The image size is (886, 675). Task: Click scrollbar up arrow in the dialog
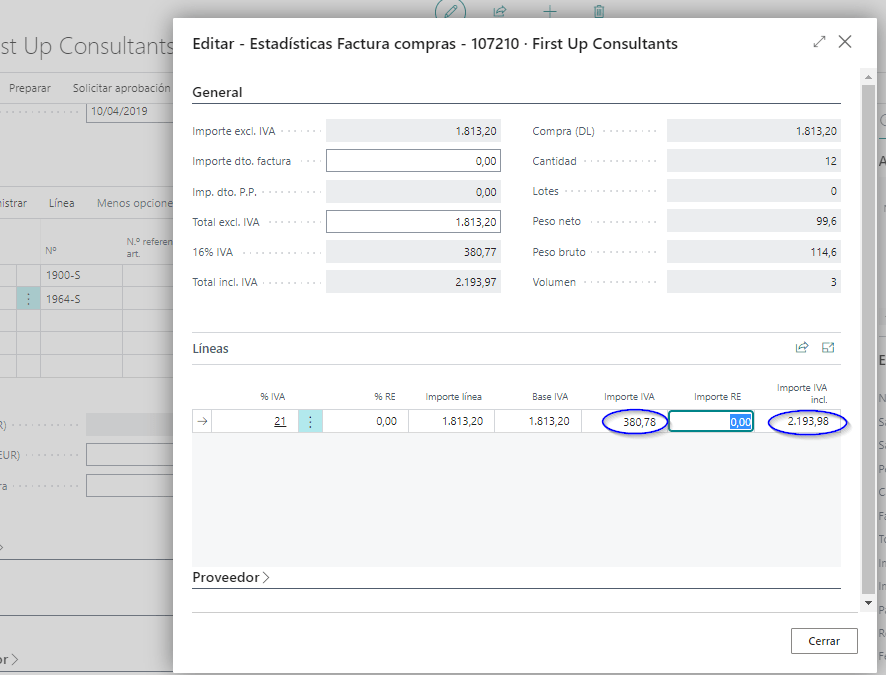coord(868,76)
